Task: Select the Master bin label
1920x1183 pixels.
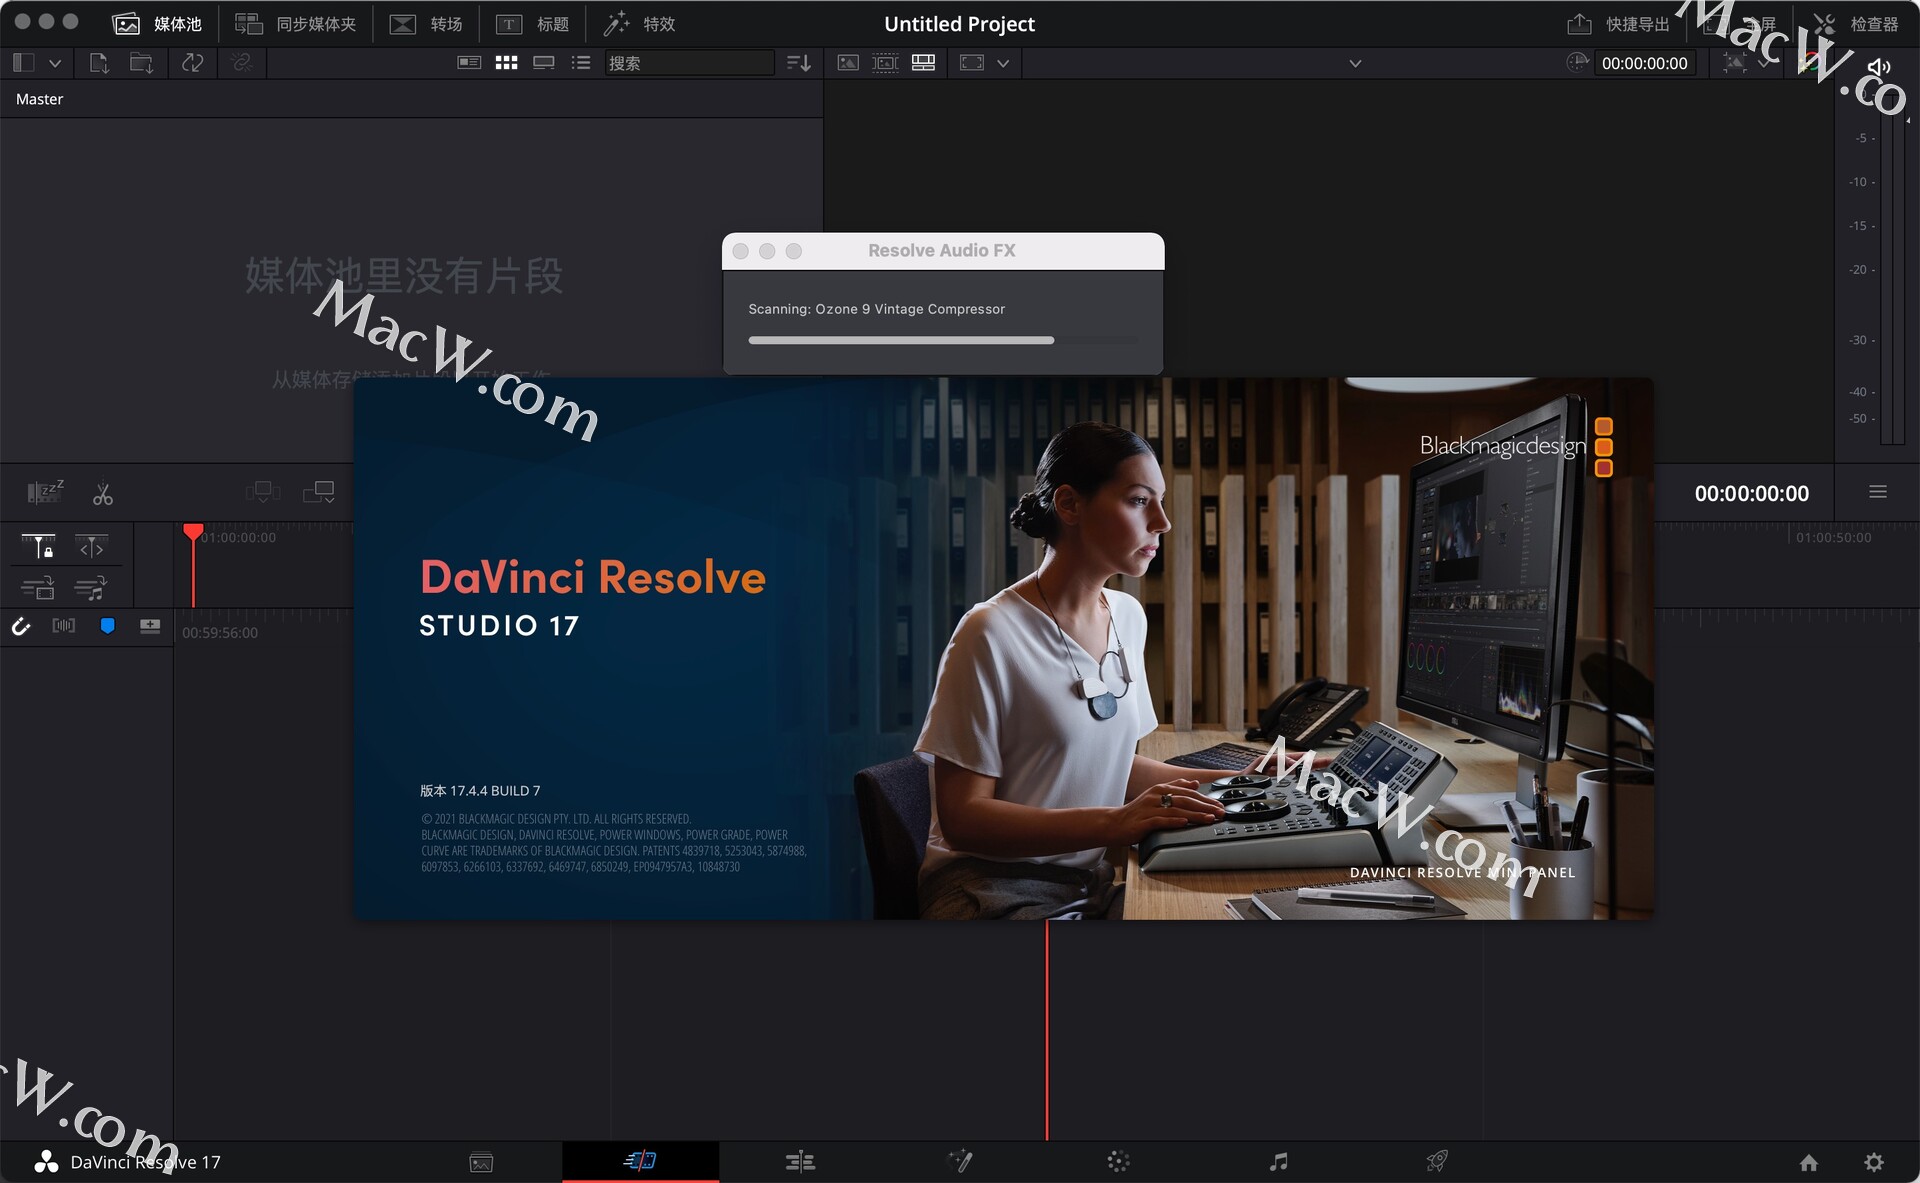Action: [x=39, y=99]
